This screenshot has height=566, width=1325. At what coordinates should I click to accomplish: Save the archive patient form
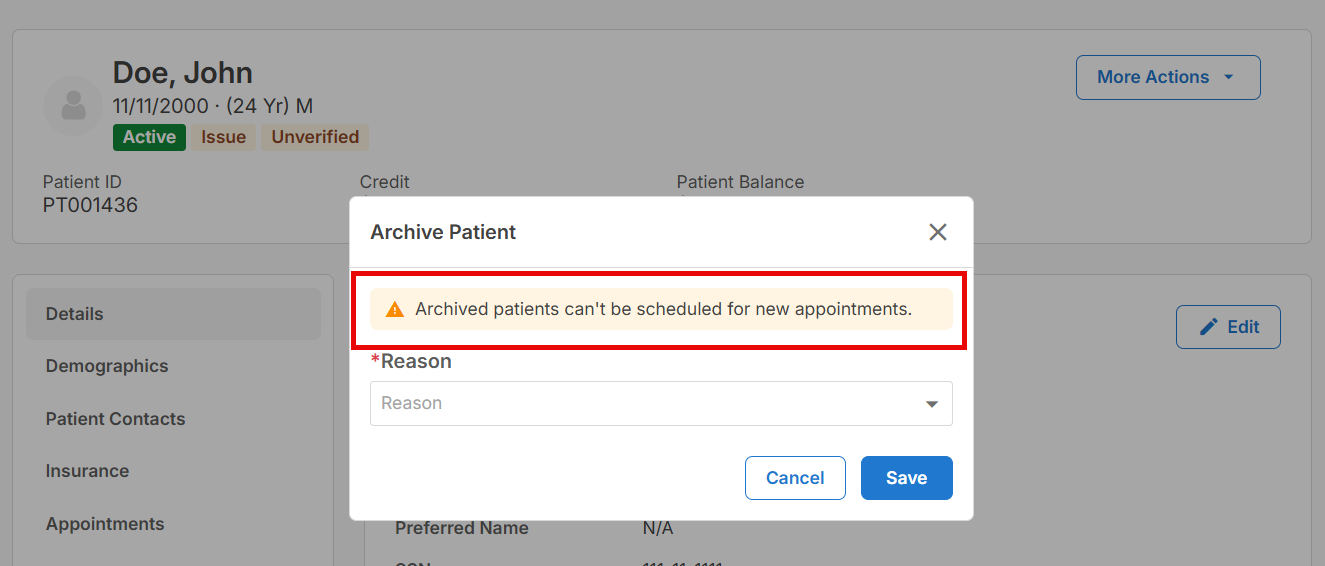pyautogui.click(x=906, y=478)
